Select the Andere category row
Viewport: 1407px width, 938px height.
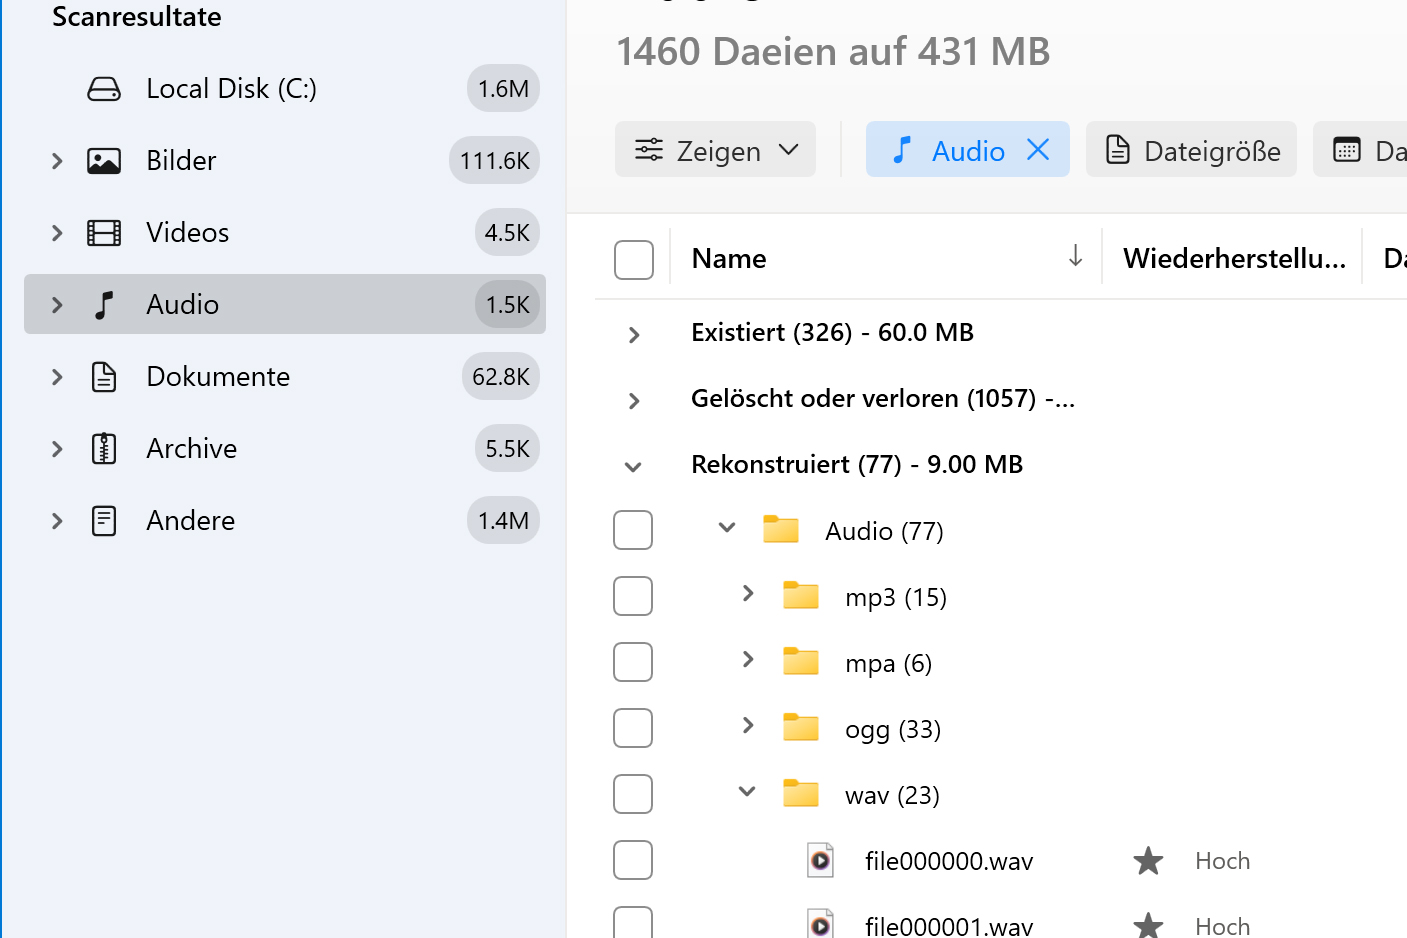(285, 521)
